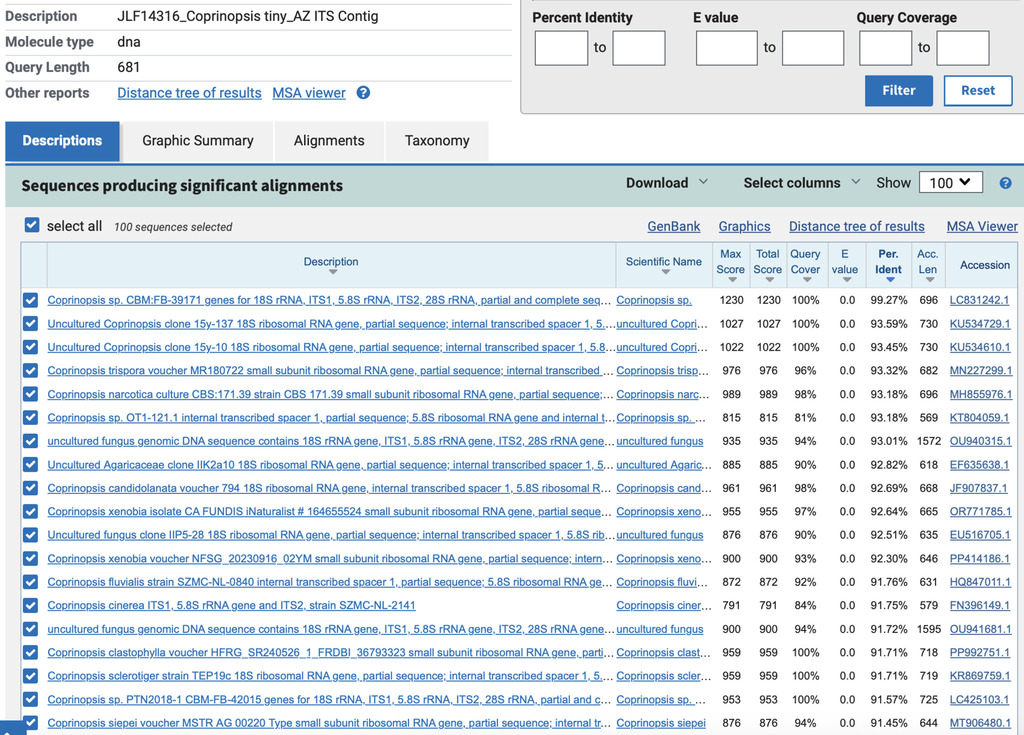Sort by Max Score arrow
This screenshot has width=1024, height=735.
pos(732,280)
